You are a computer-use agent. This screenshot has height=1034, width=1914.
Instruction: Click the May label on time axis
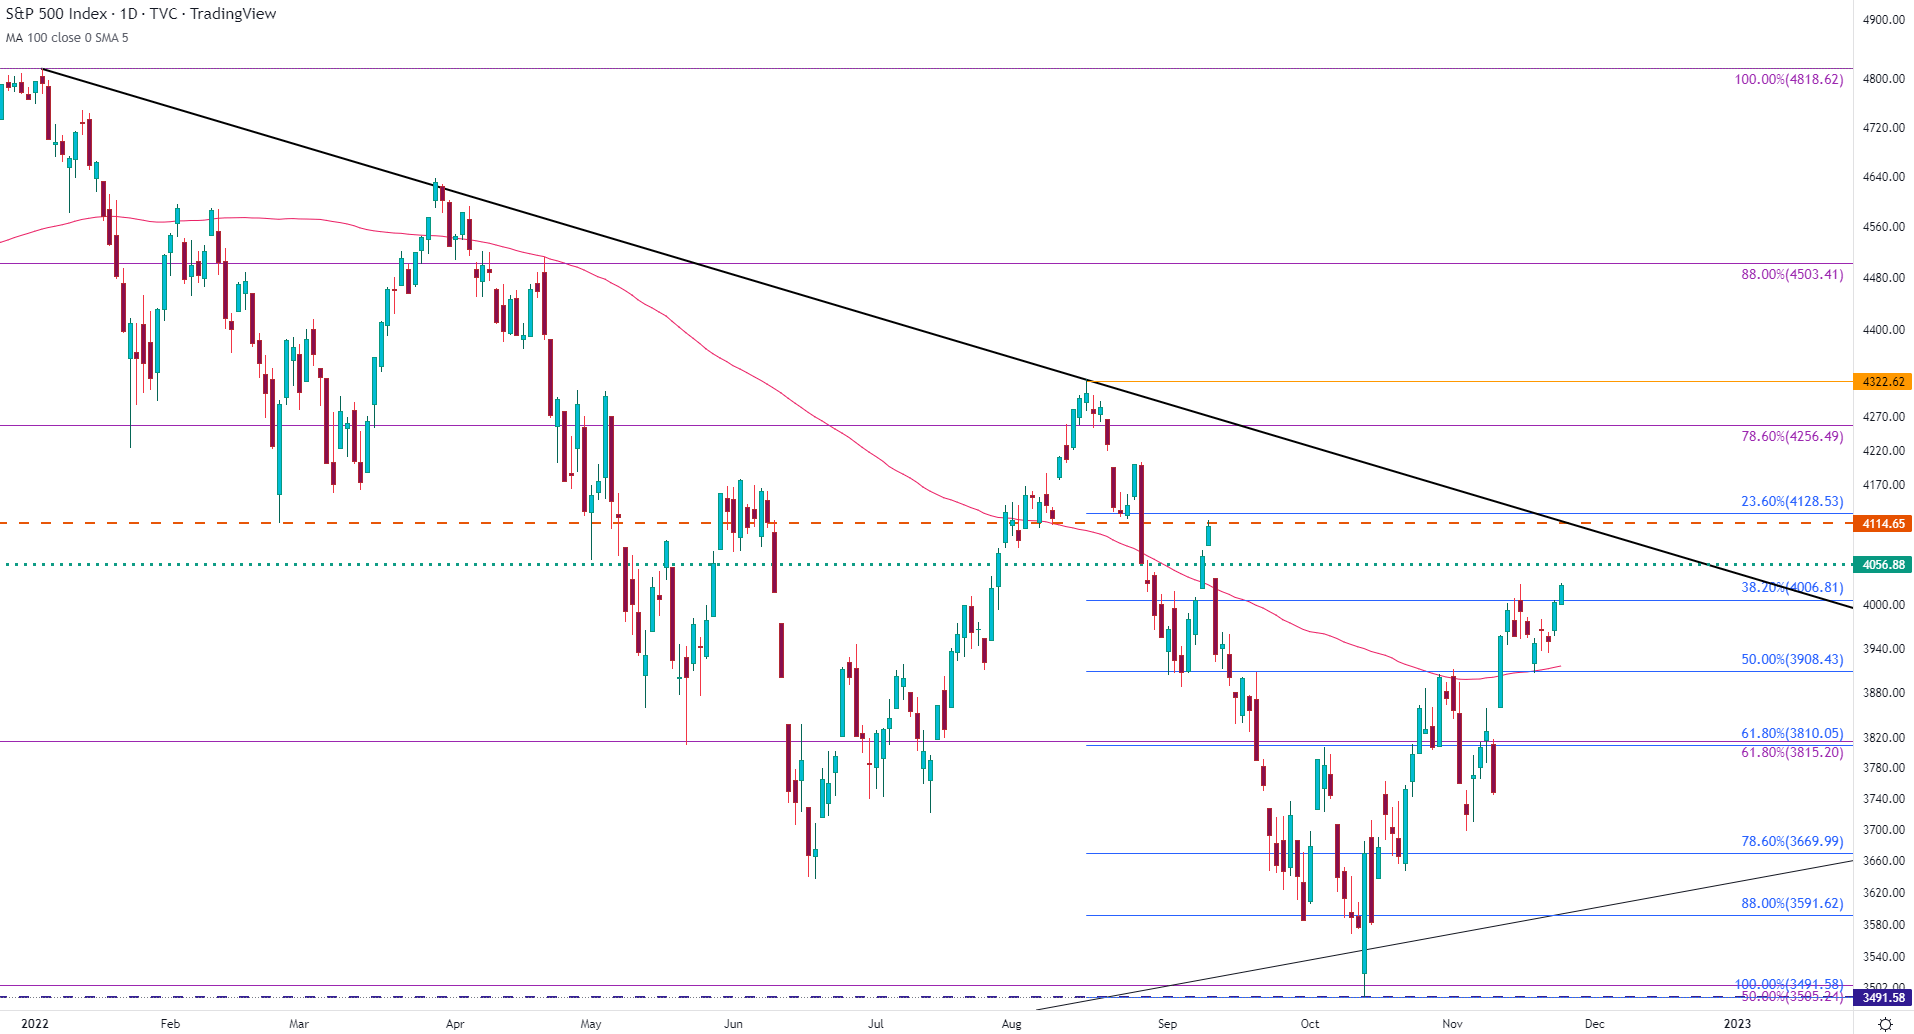591,1024
